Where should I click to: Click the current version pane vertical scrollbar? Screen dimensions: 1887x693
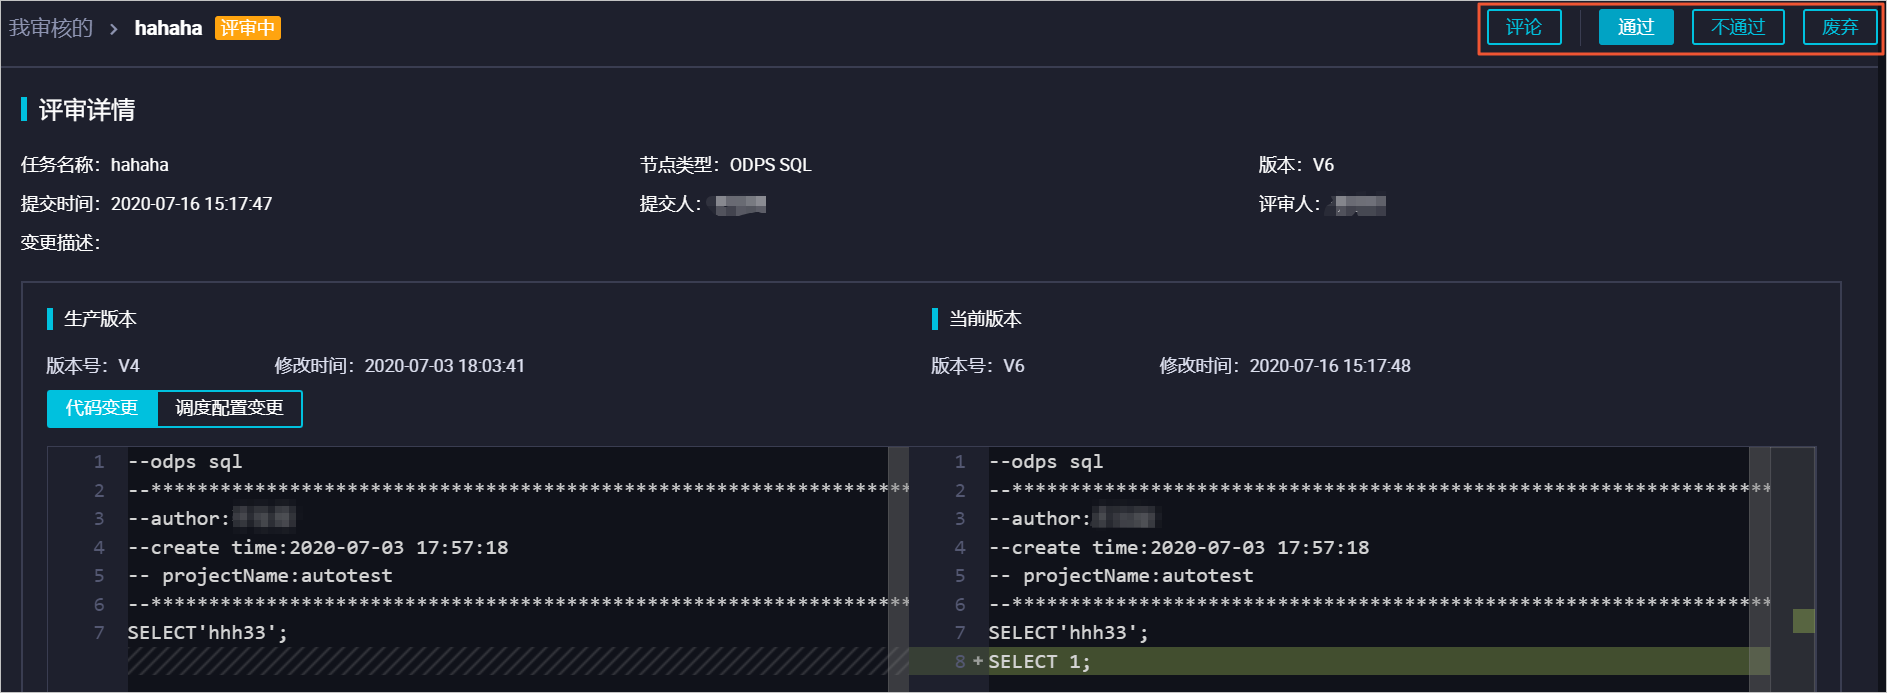point(1759,569)
